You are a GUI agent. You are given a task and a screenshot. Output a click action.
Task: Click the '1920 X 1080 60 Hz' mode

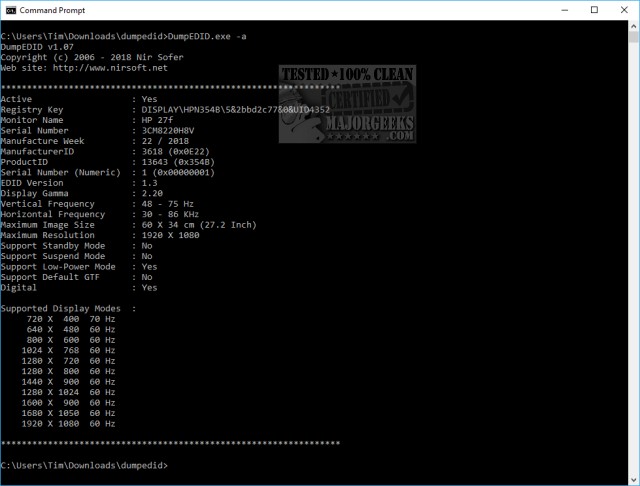[x=69, y=424]
